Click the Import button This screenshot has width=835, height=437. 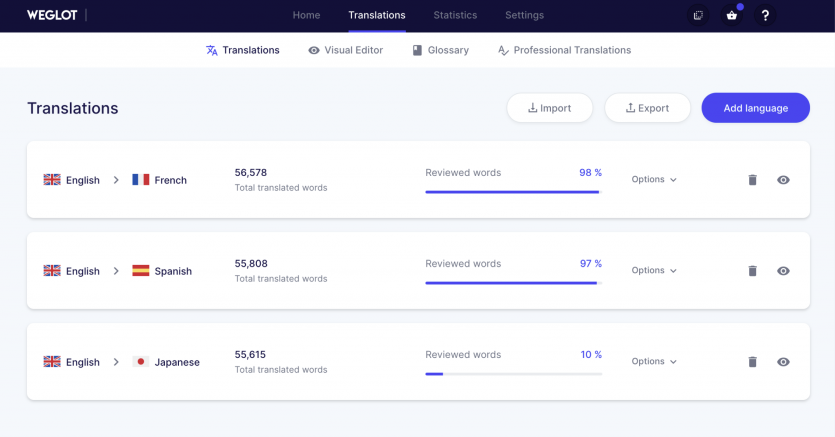pos(550,108)
